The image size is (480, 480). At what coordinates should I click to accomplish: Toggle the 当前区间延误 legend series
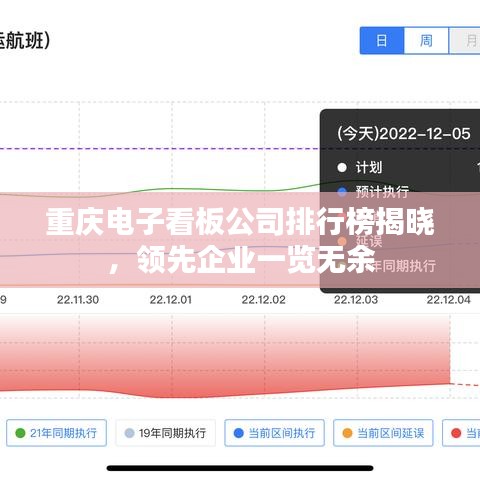point(383,433)
